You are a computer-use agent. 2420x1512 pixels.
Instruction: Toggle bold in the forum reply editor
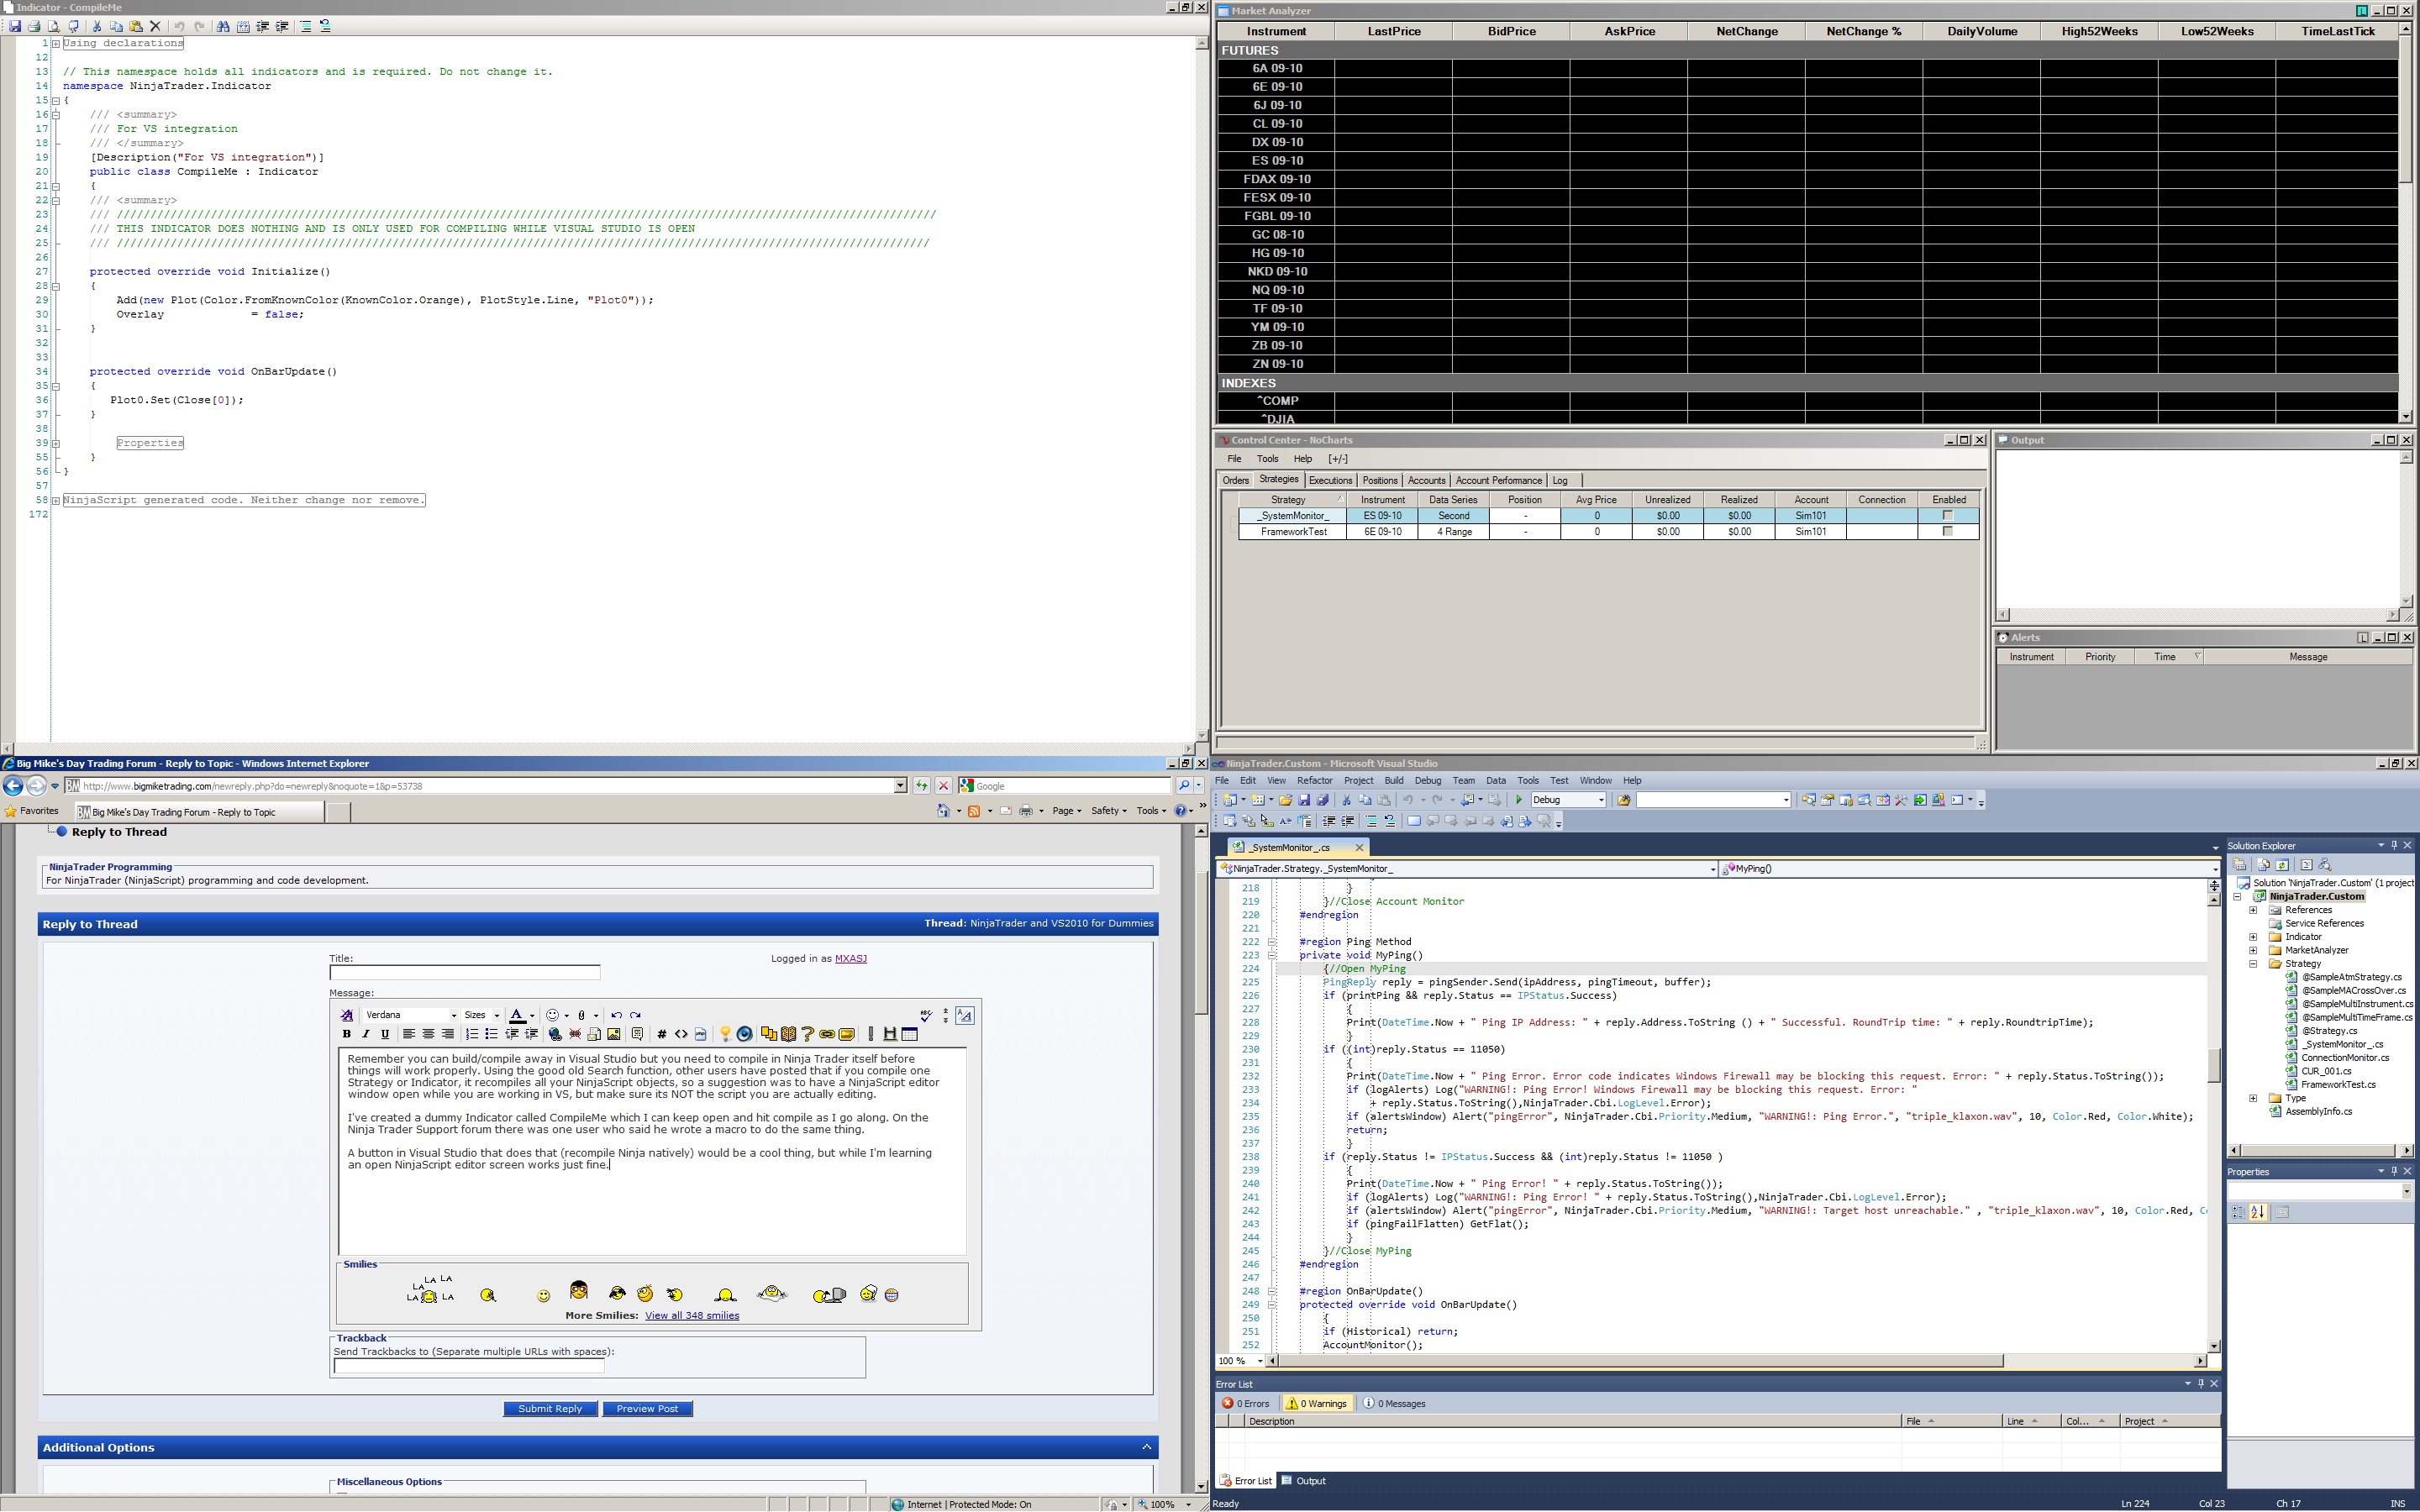pyautogui.click(x=346, y=1034)
